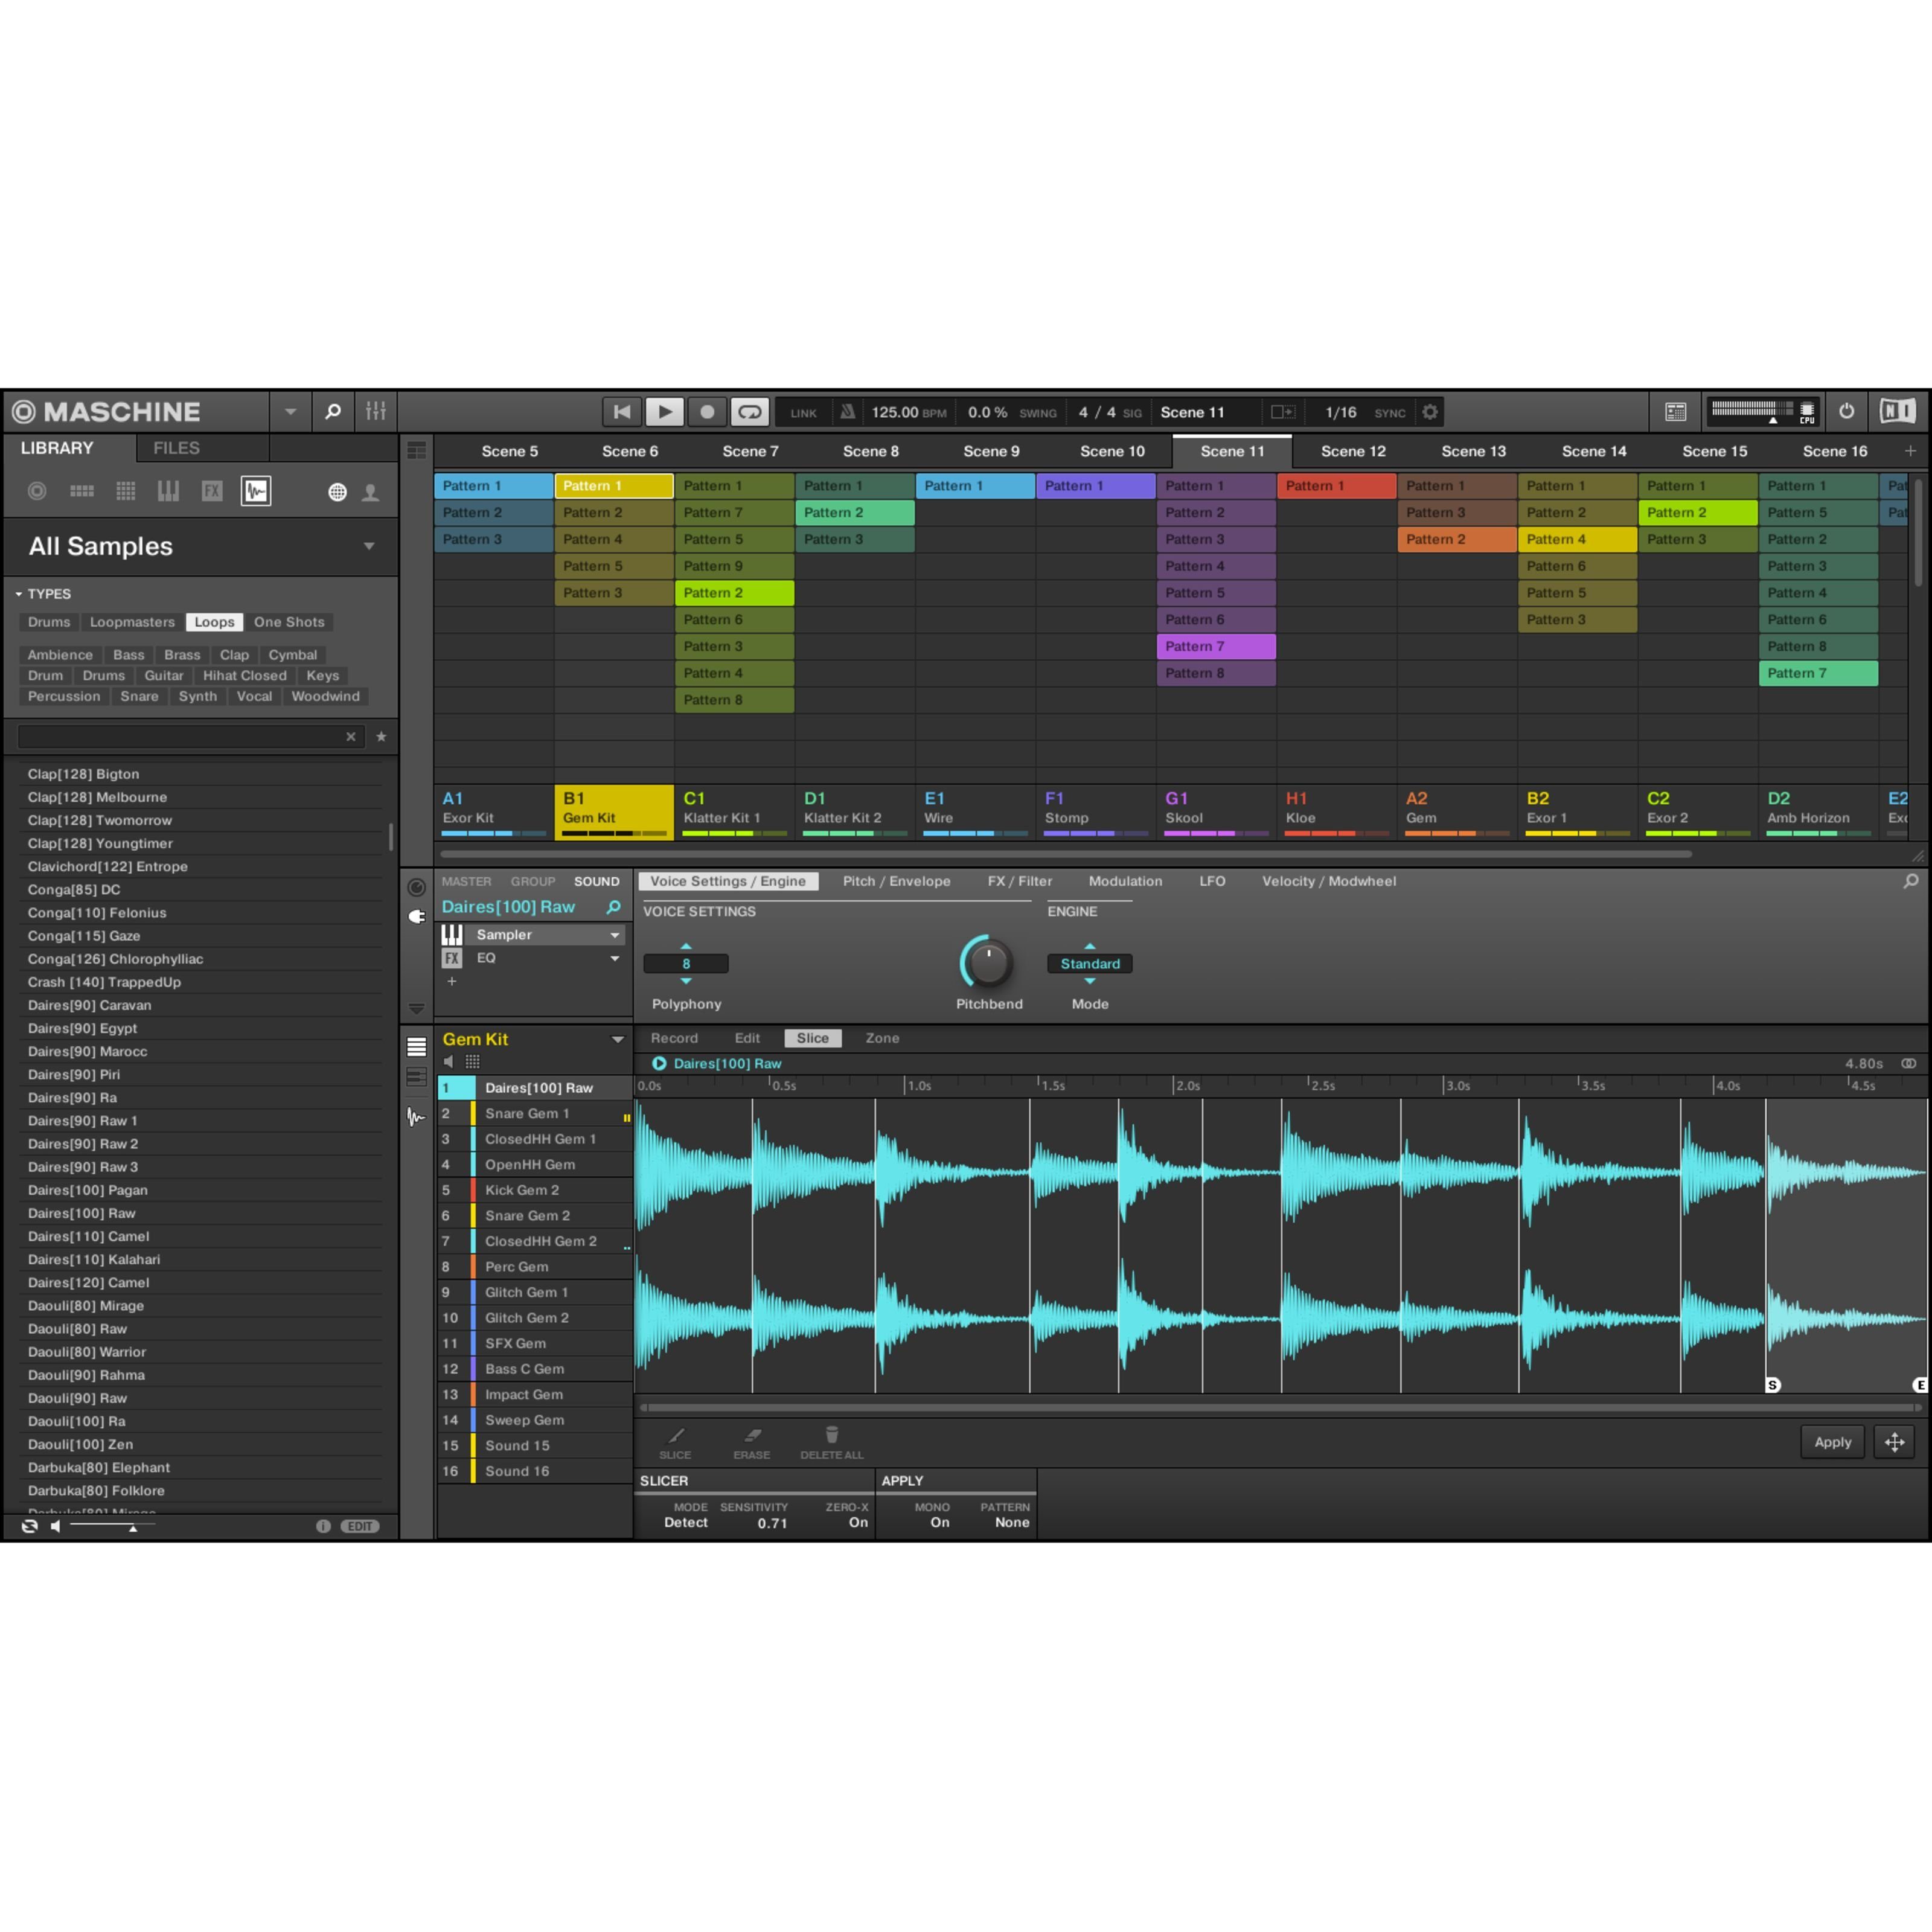
Task: Click the mixer sliders icon next to search
Action: pyautogui.click(x=376, y=411)
